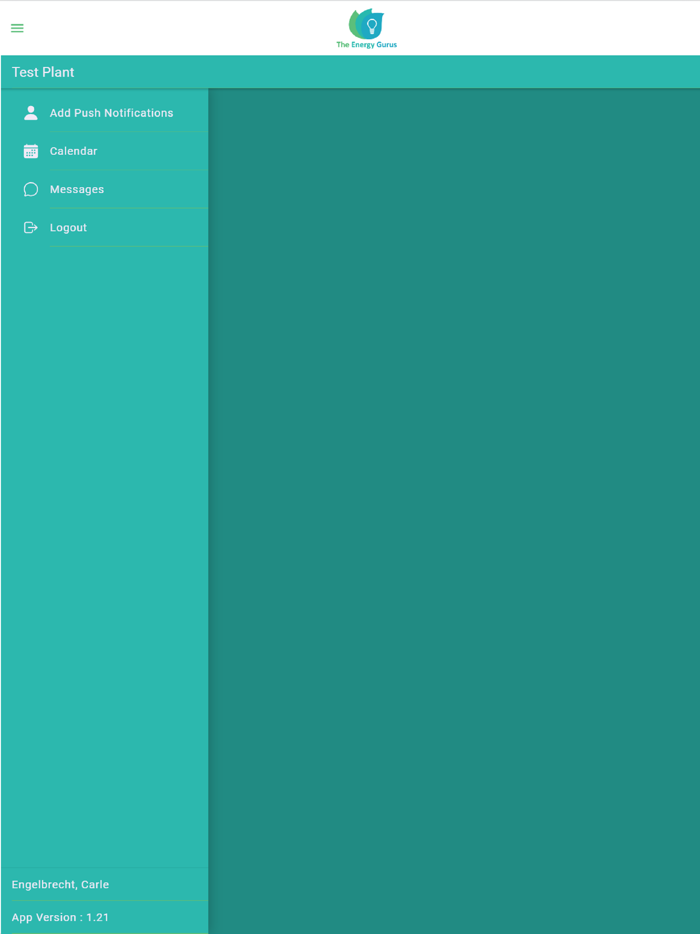
Task: Click the person icon beside Add Push Notifications
Action: (30, 113)
